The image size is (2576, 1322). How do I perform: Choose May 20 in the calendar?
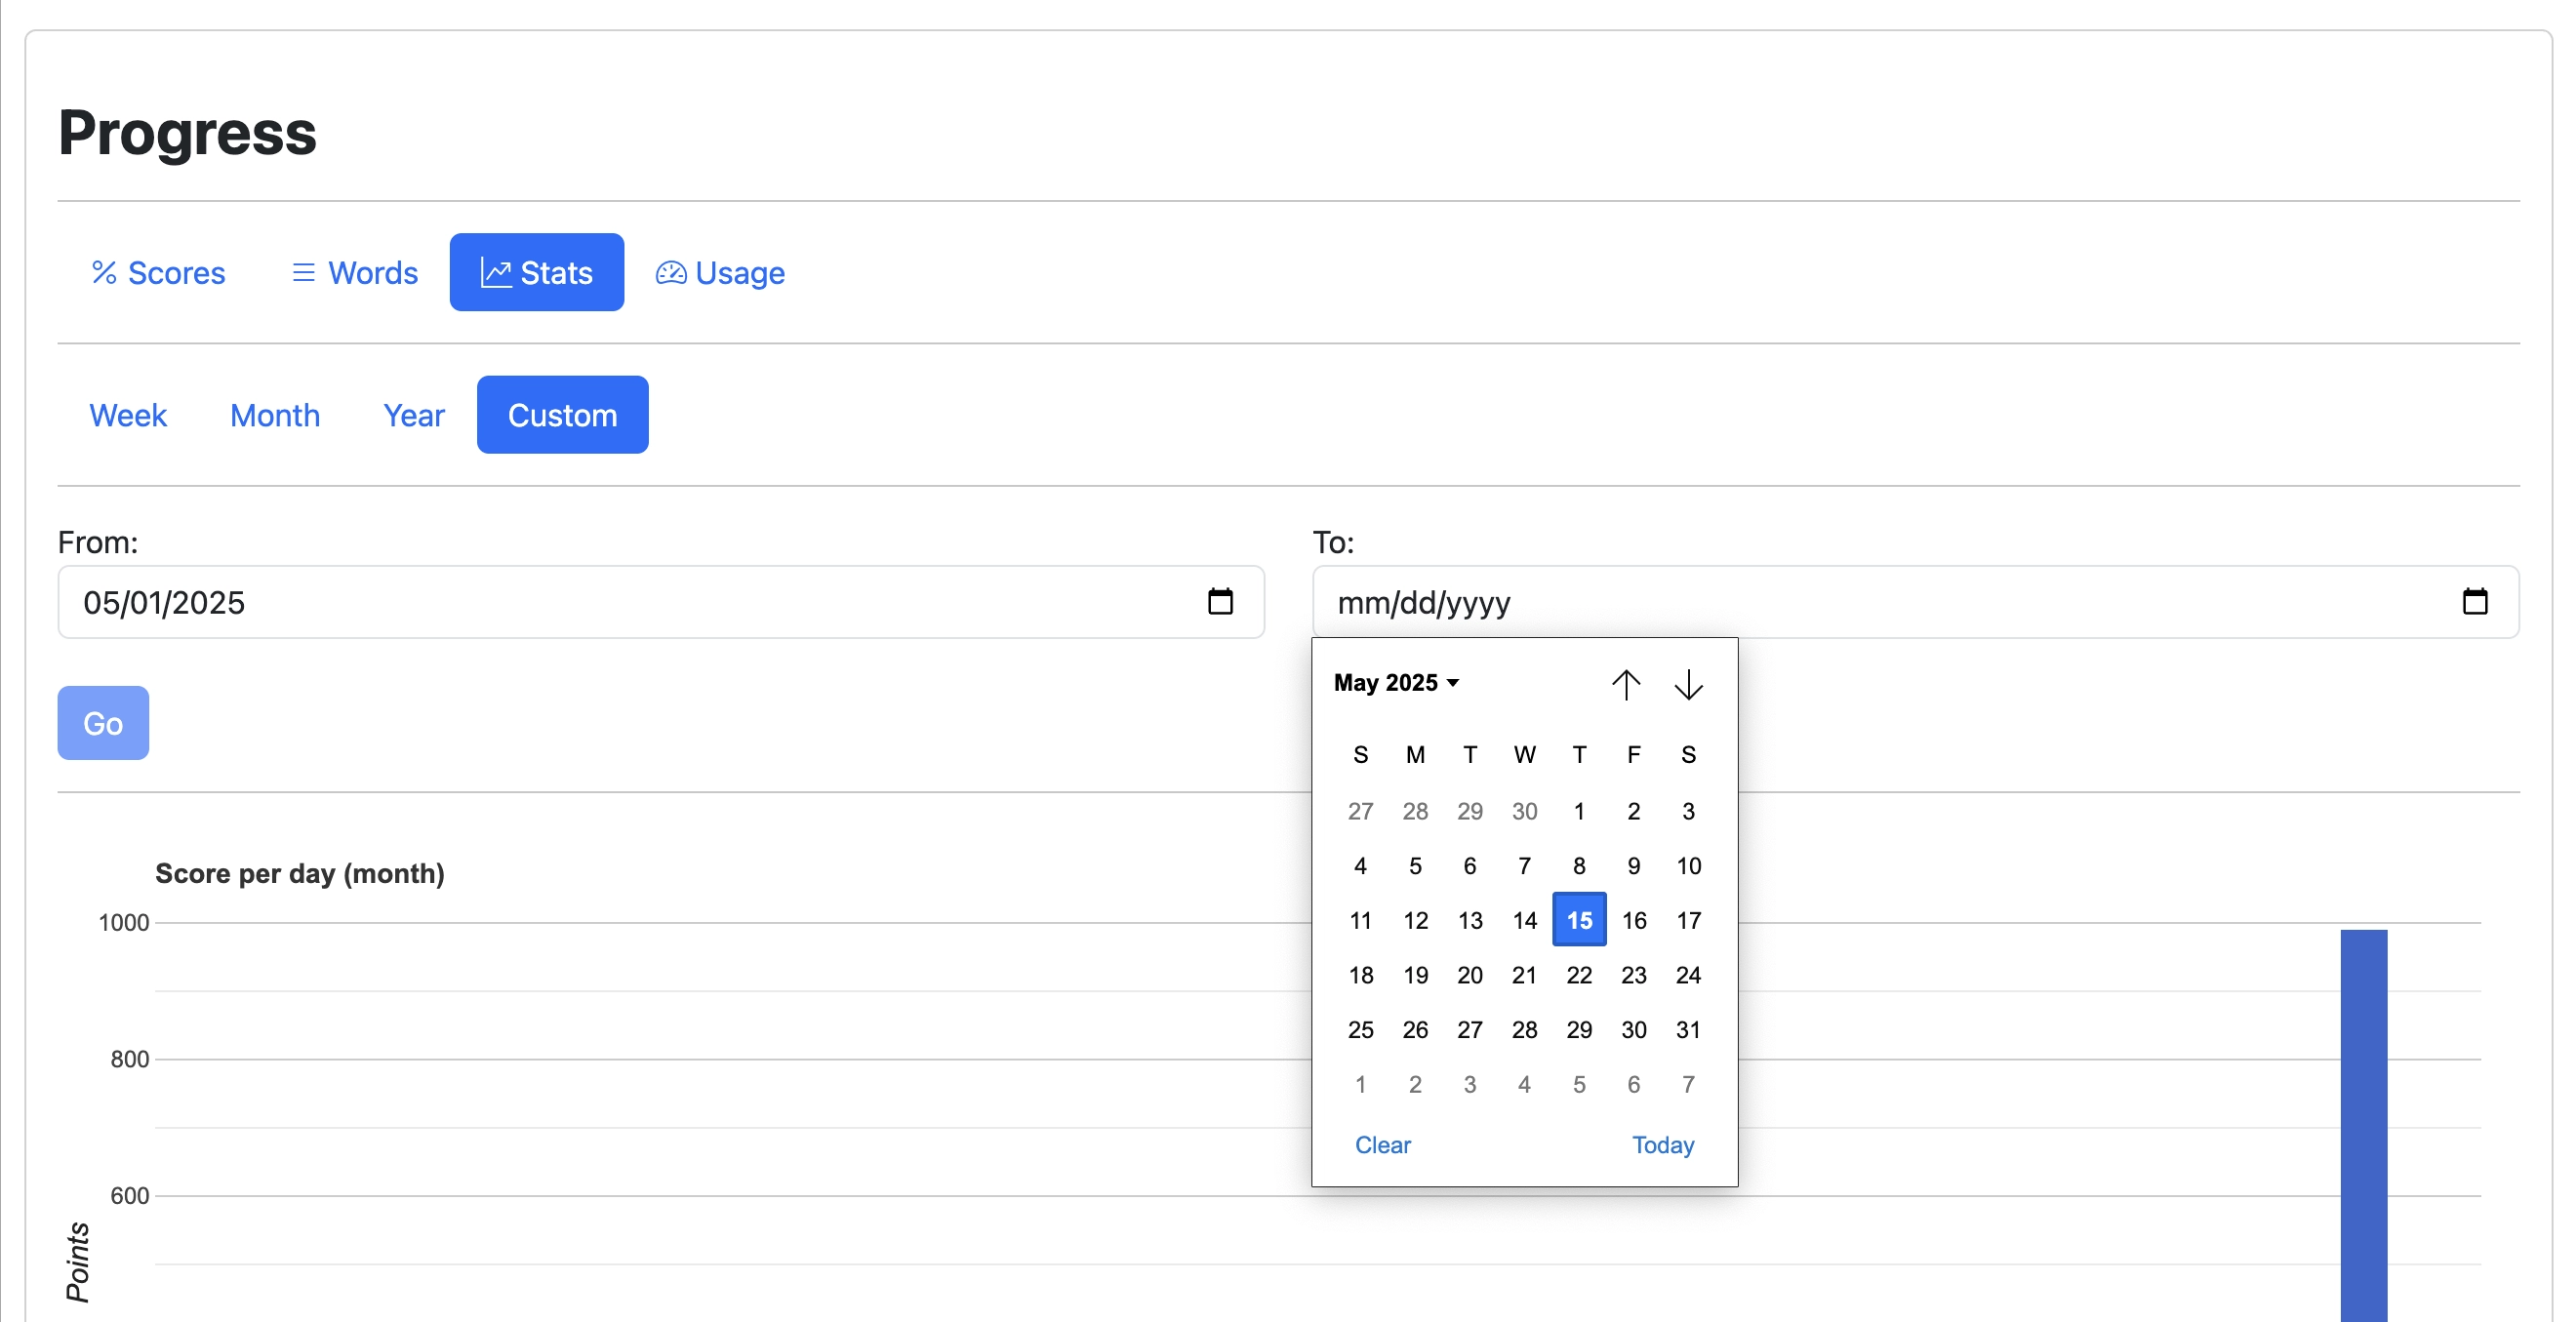1470,975
